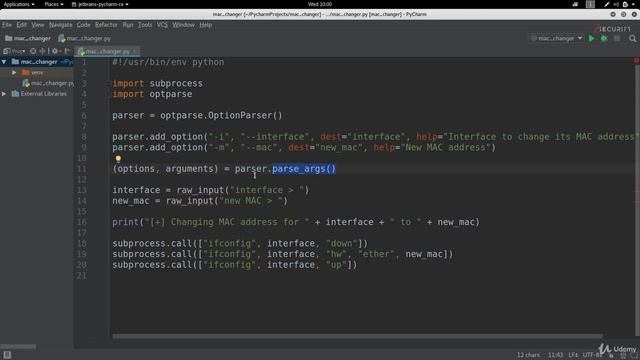
Task: Click the Project panel horizontal scrollbar
Action: (18, 347)
